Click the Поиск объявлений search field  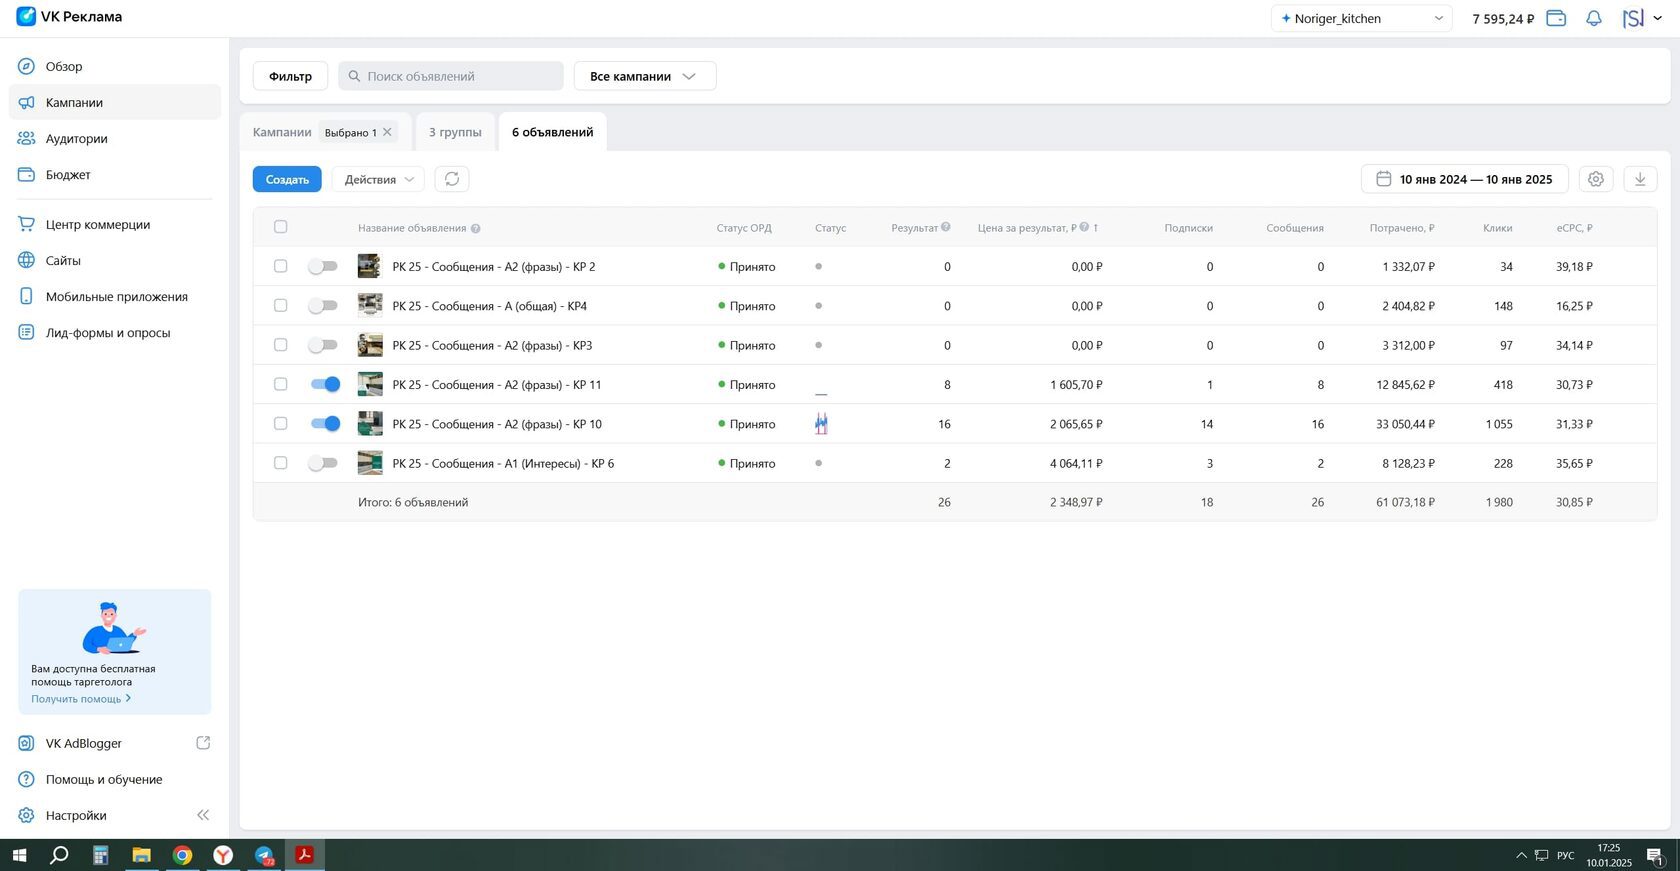pyautogui.click(x=451, y=76)
